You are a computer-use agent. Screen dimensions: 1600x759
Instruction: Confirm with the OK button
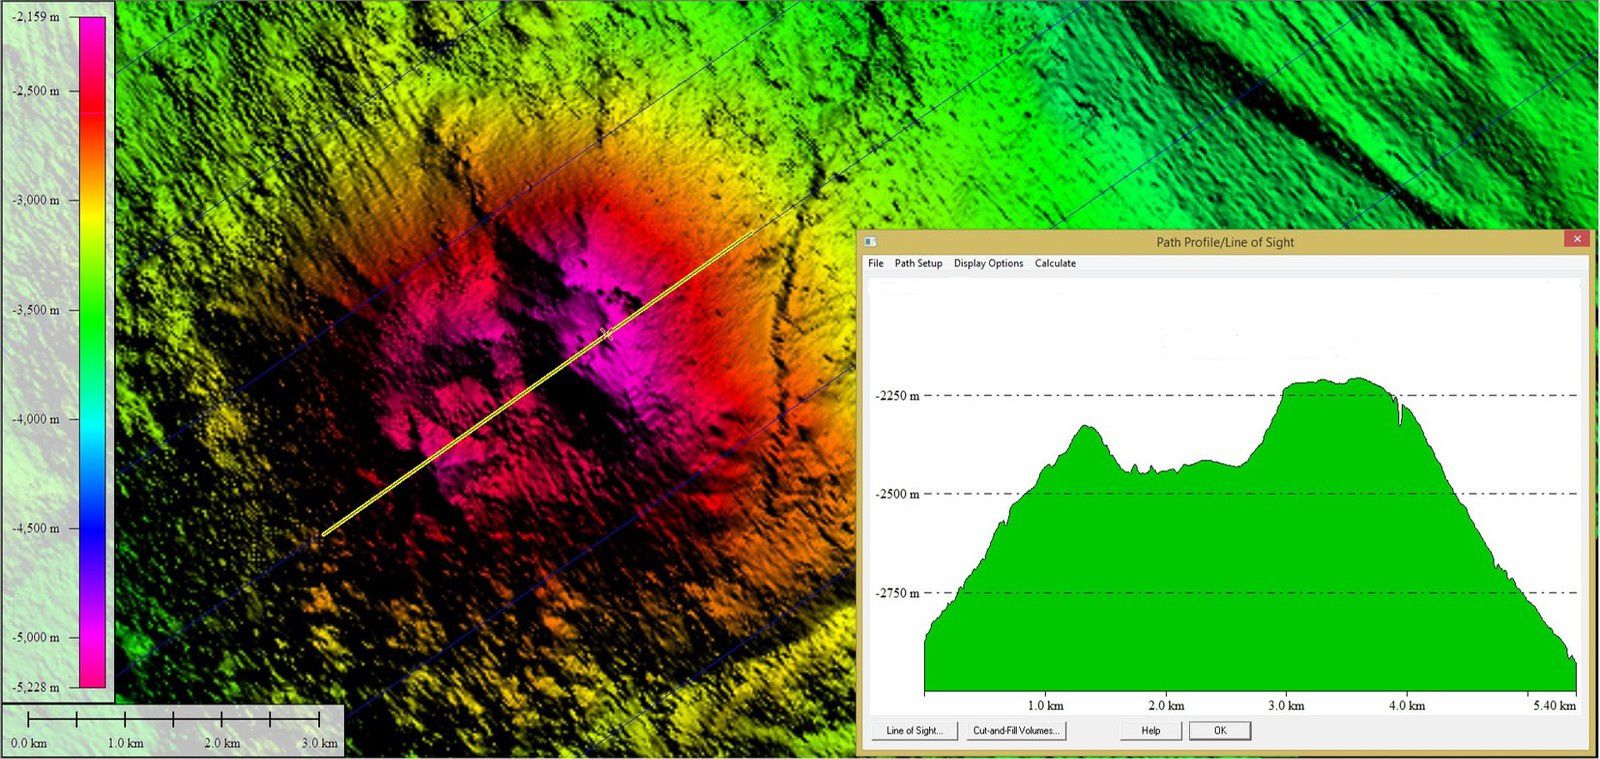tap(1220, 731)
